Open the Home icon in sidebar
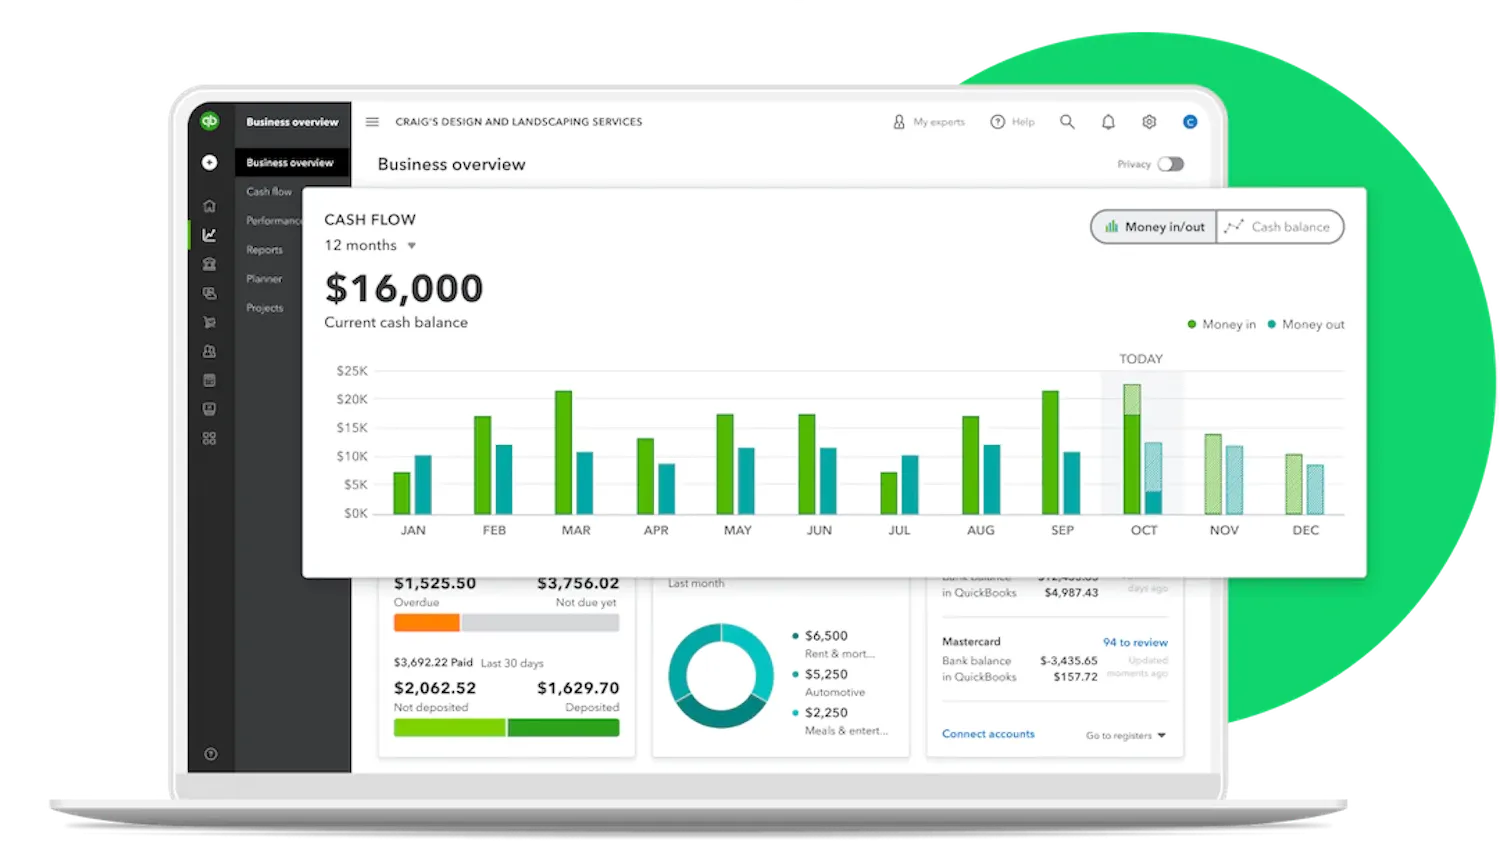Screen dimensions: 1500x841 [209, 206]
